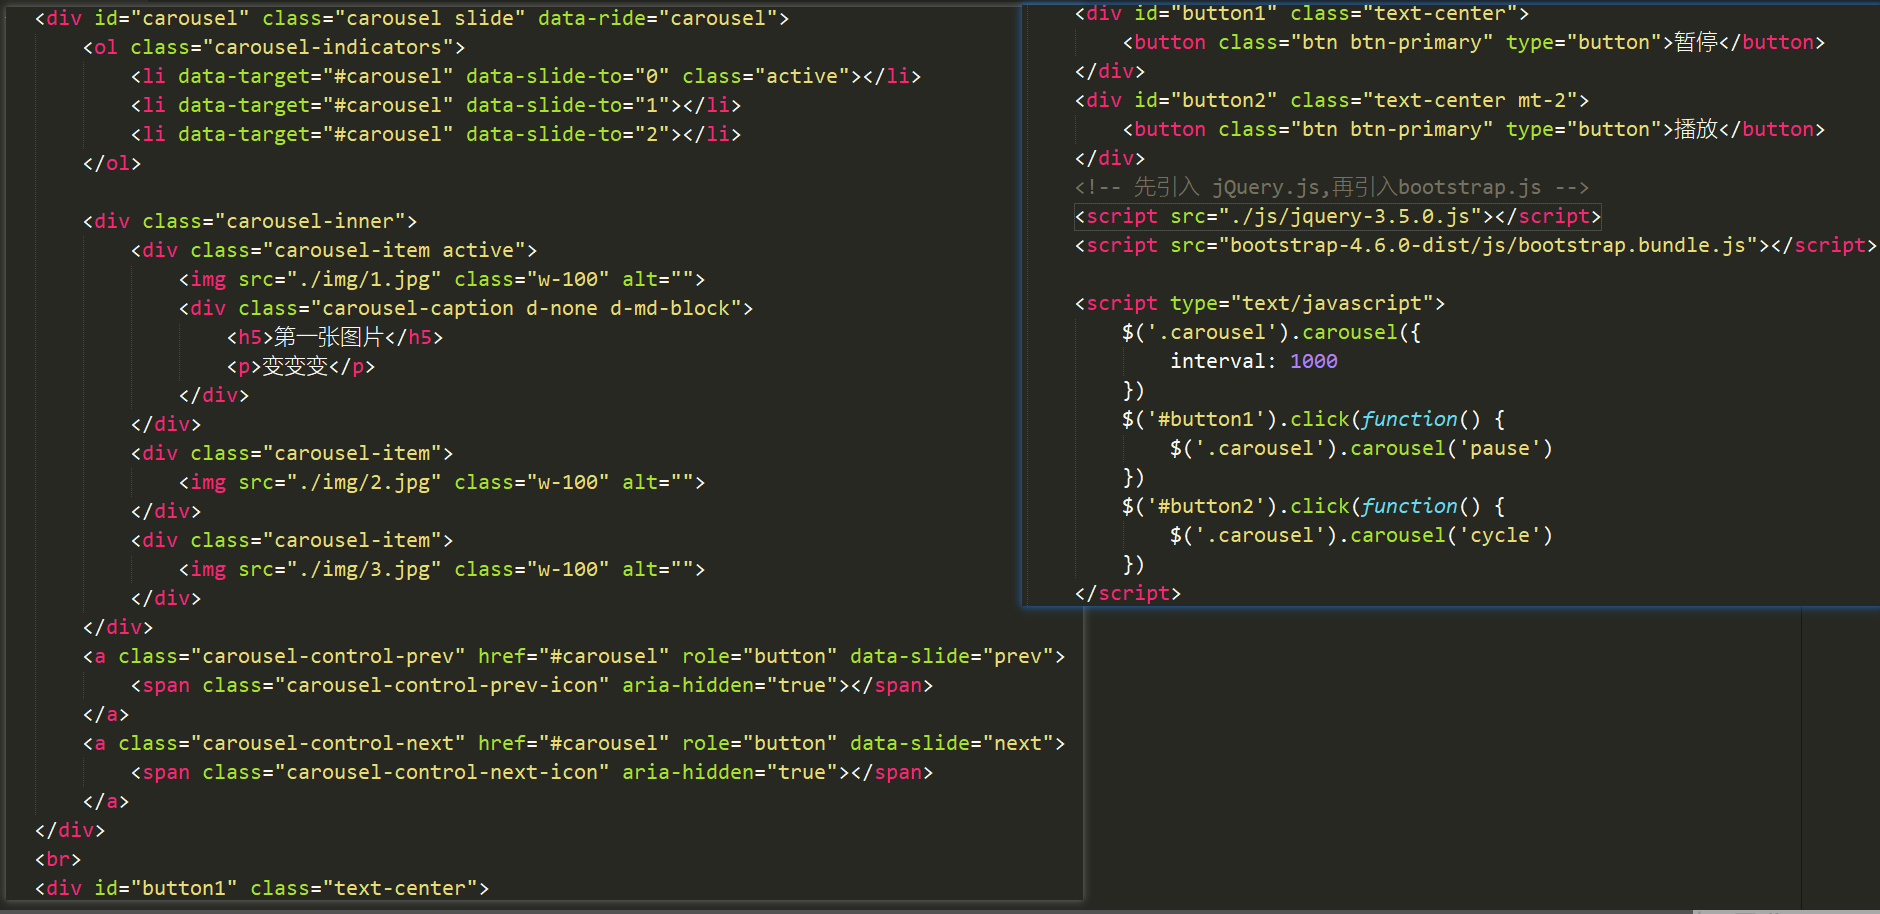Select the "carousel-item active" div line
Image resolution: width=1880 pixels, height=914 pixels.
coord(334,250)
